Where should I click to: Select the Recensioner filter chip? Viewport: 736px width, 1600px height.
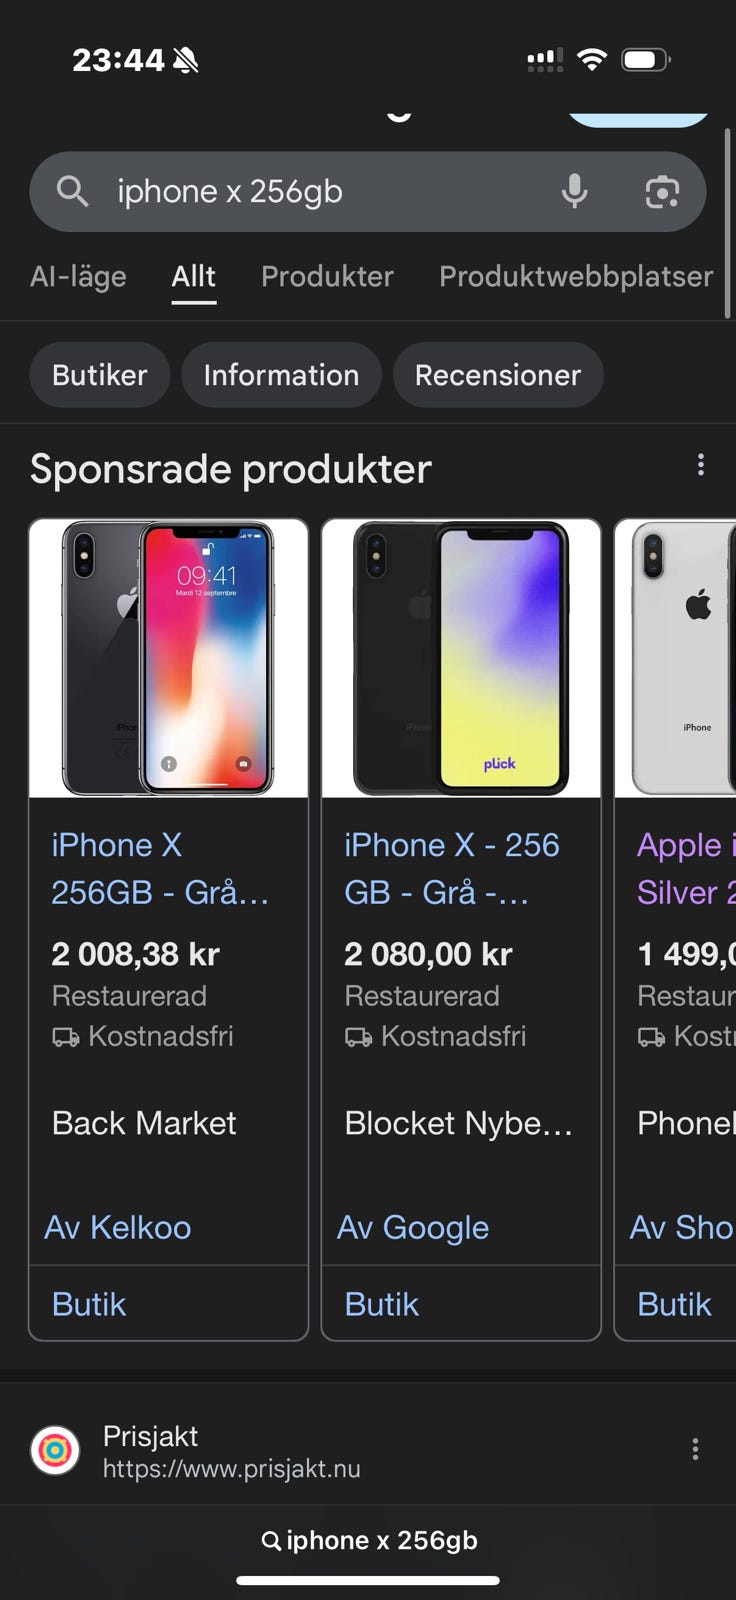tap(497, 375)
